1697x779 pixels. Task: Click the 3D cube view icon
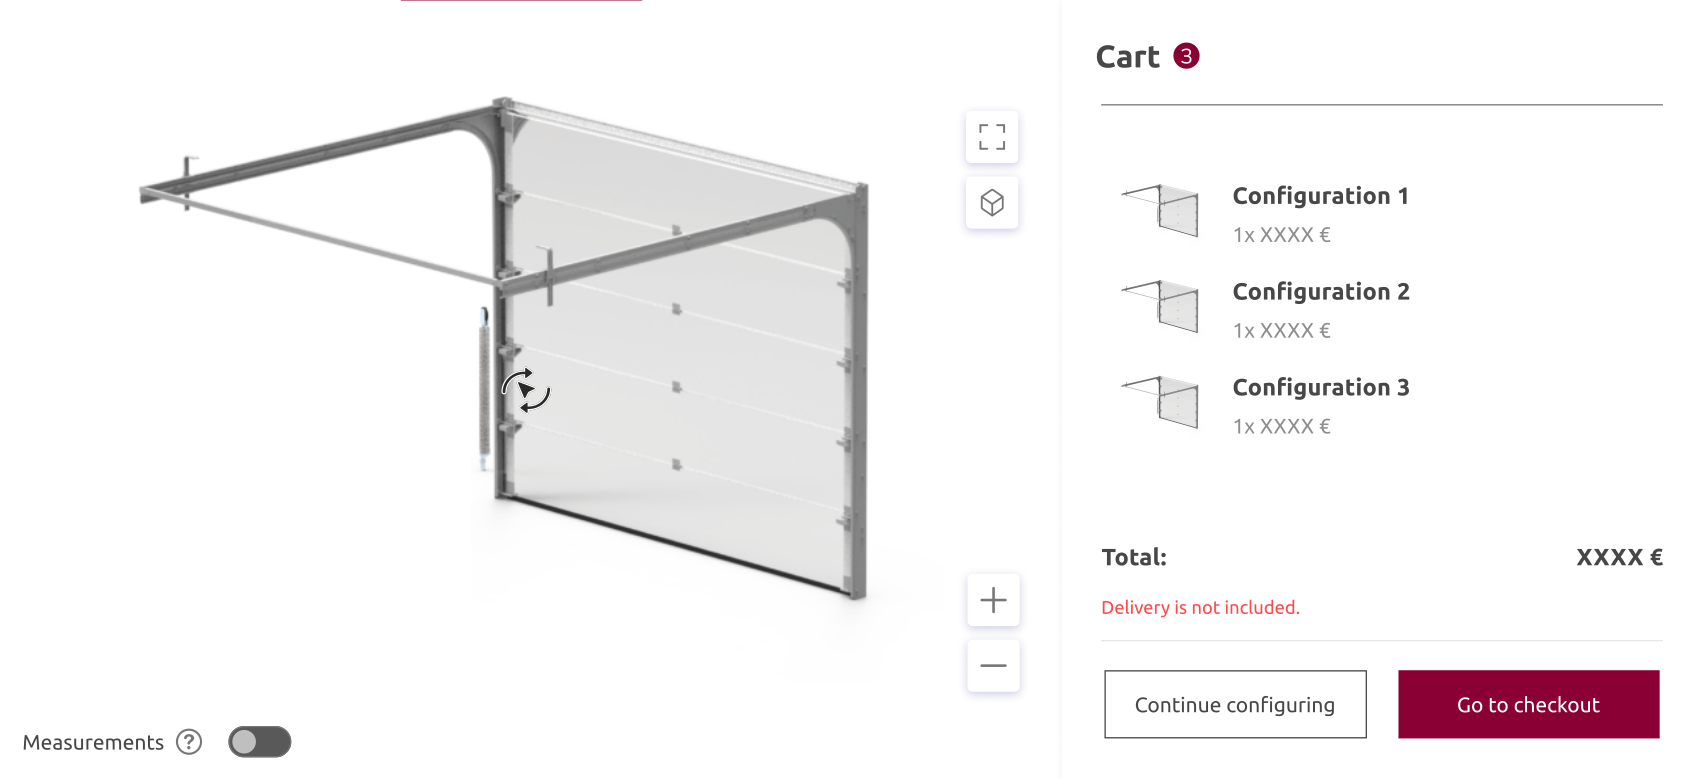(992, 203)
